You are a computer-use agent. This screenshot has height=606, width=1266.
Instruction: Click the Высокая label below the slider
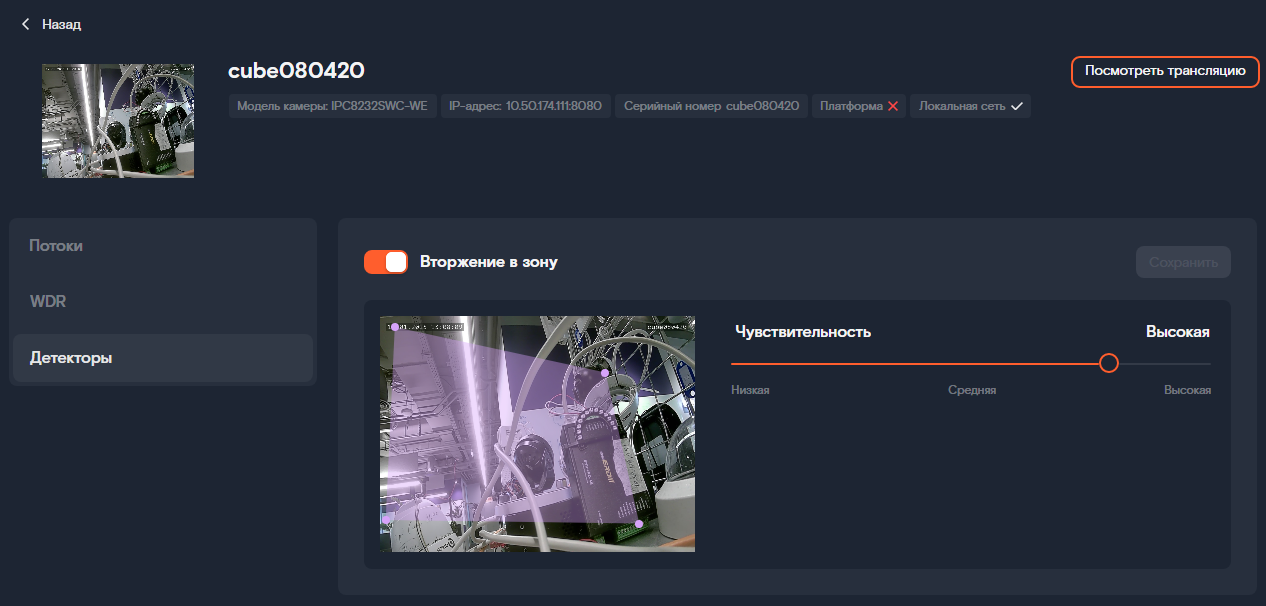click(1187, 390)
